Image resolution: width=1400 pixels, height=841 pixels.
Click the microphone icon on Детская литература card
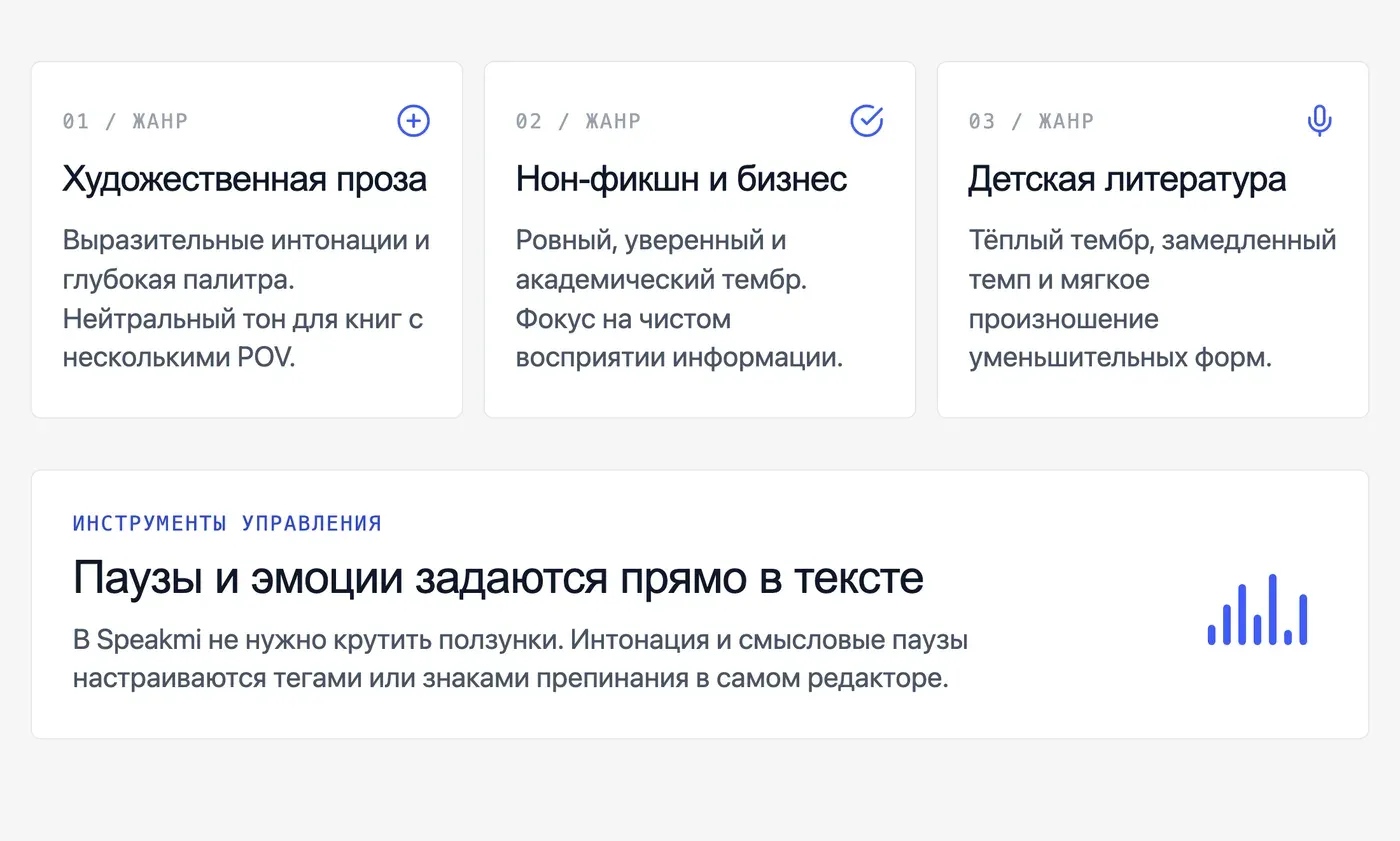point(1320,121)
